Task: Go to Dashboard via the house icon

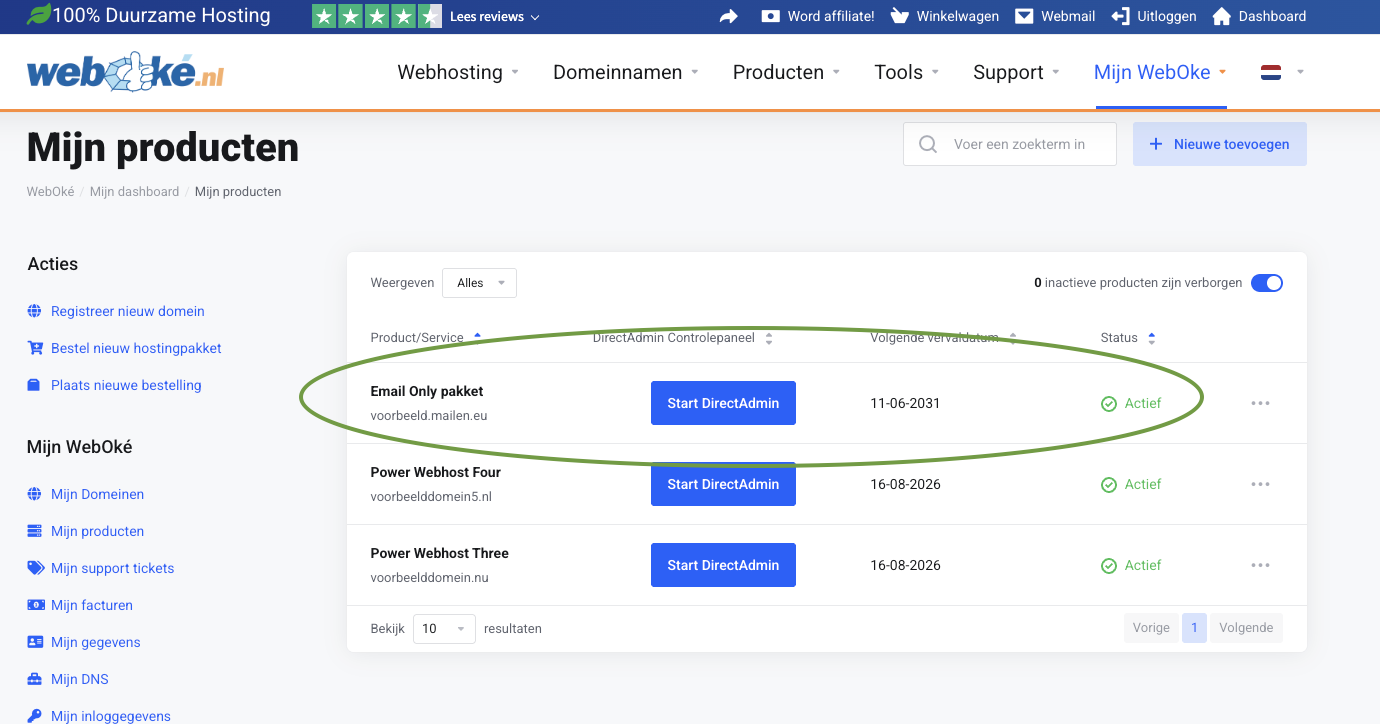Action: pyautogui.click(x=1221, y=16)
